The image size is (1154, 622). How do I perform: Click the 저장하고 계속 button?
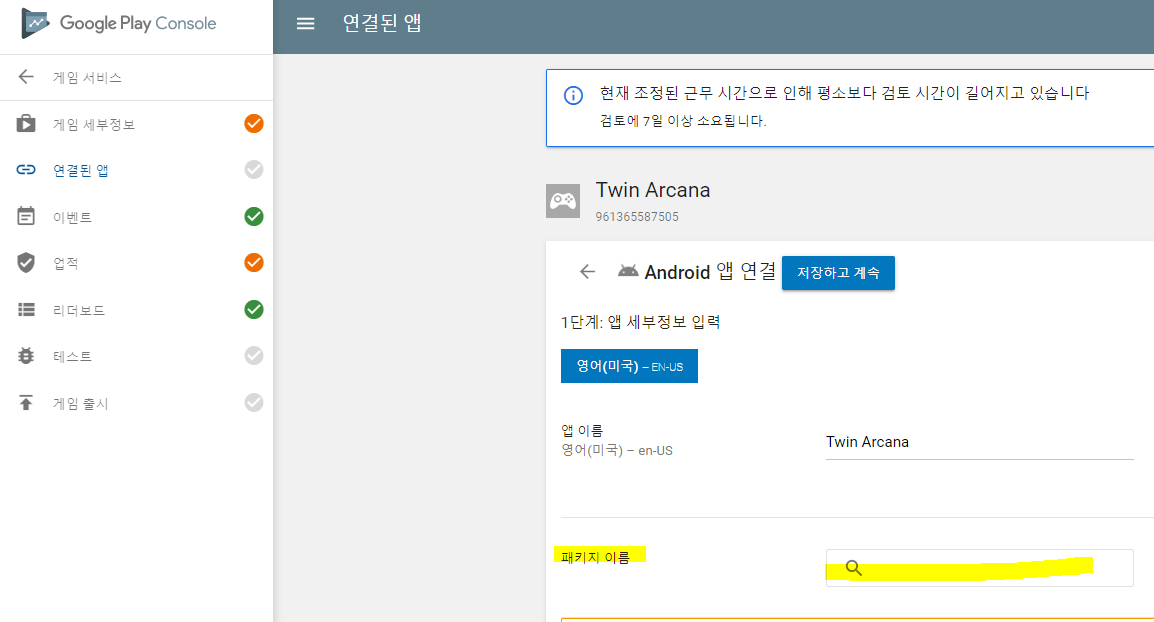click(838, 272)
